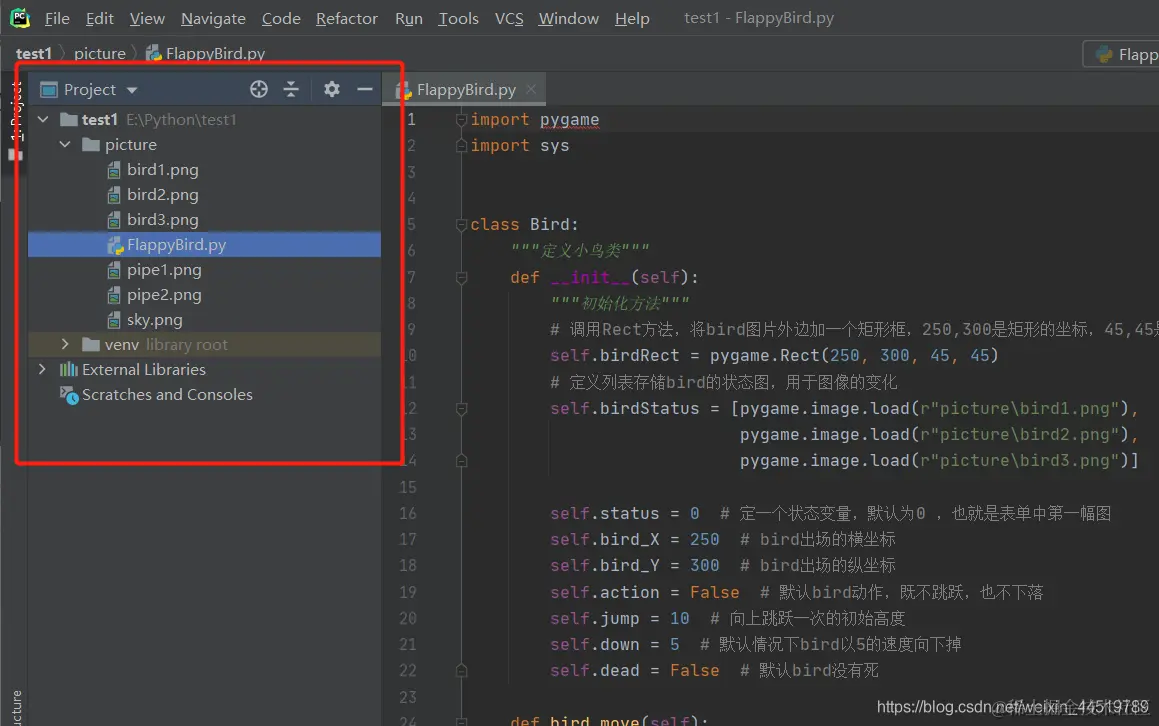This screenshot has width=1159, height=726.
Task: Click the 'pygame' word on line 1
Action: pos(569,120)
